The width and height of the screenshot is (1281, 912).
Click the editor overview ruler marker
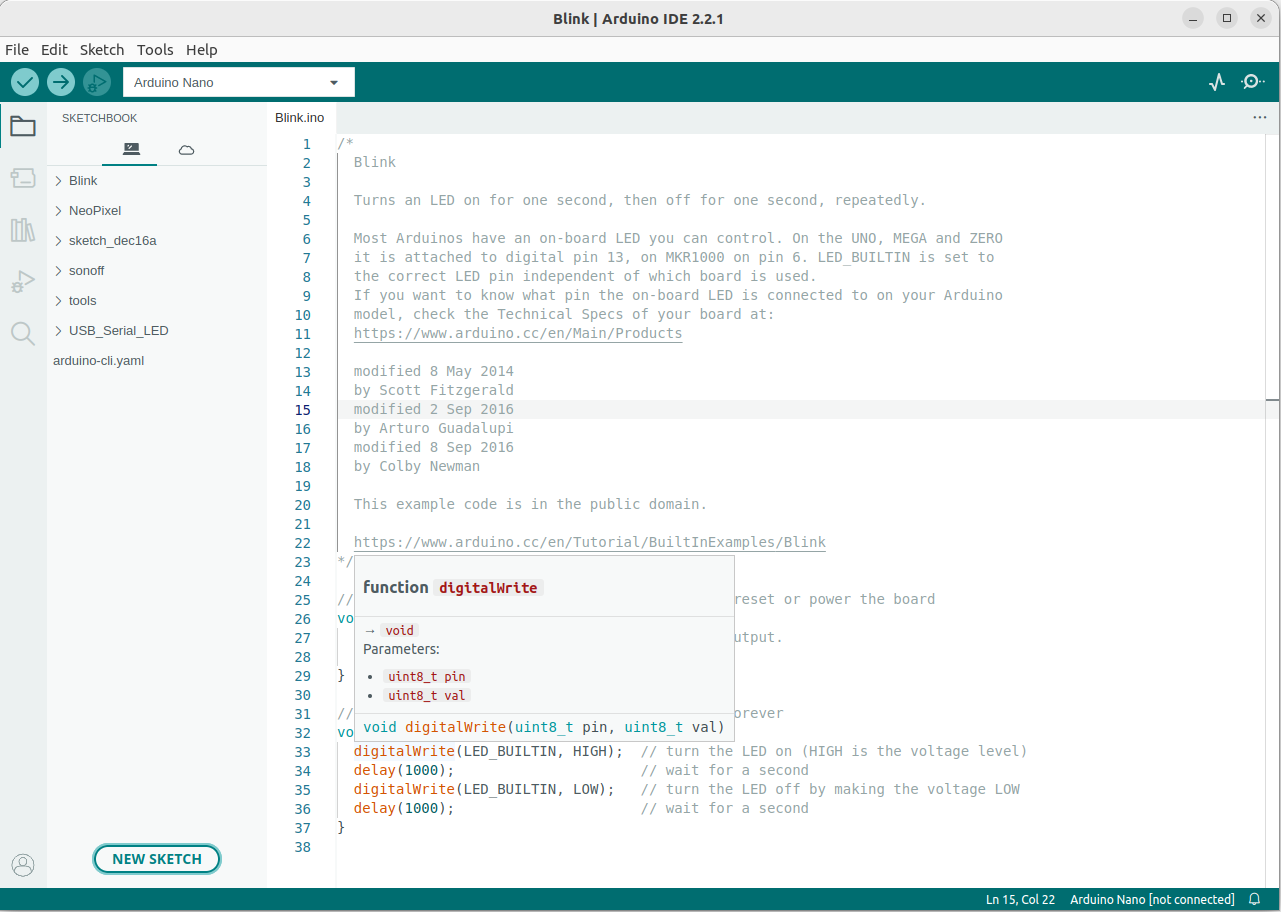[1272, 400]
